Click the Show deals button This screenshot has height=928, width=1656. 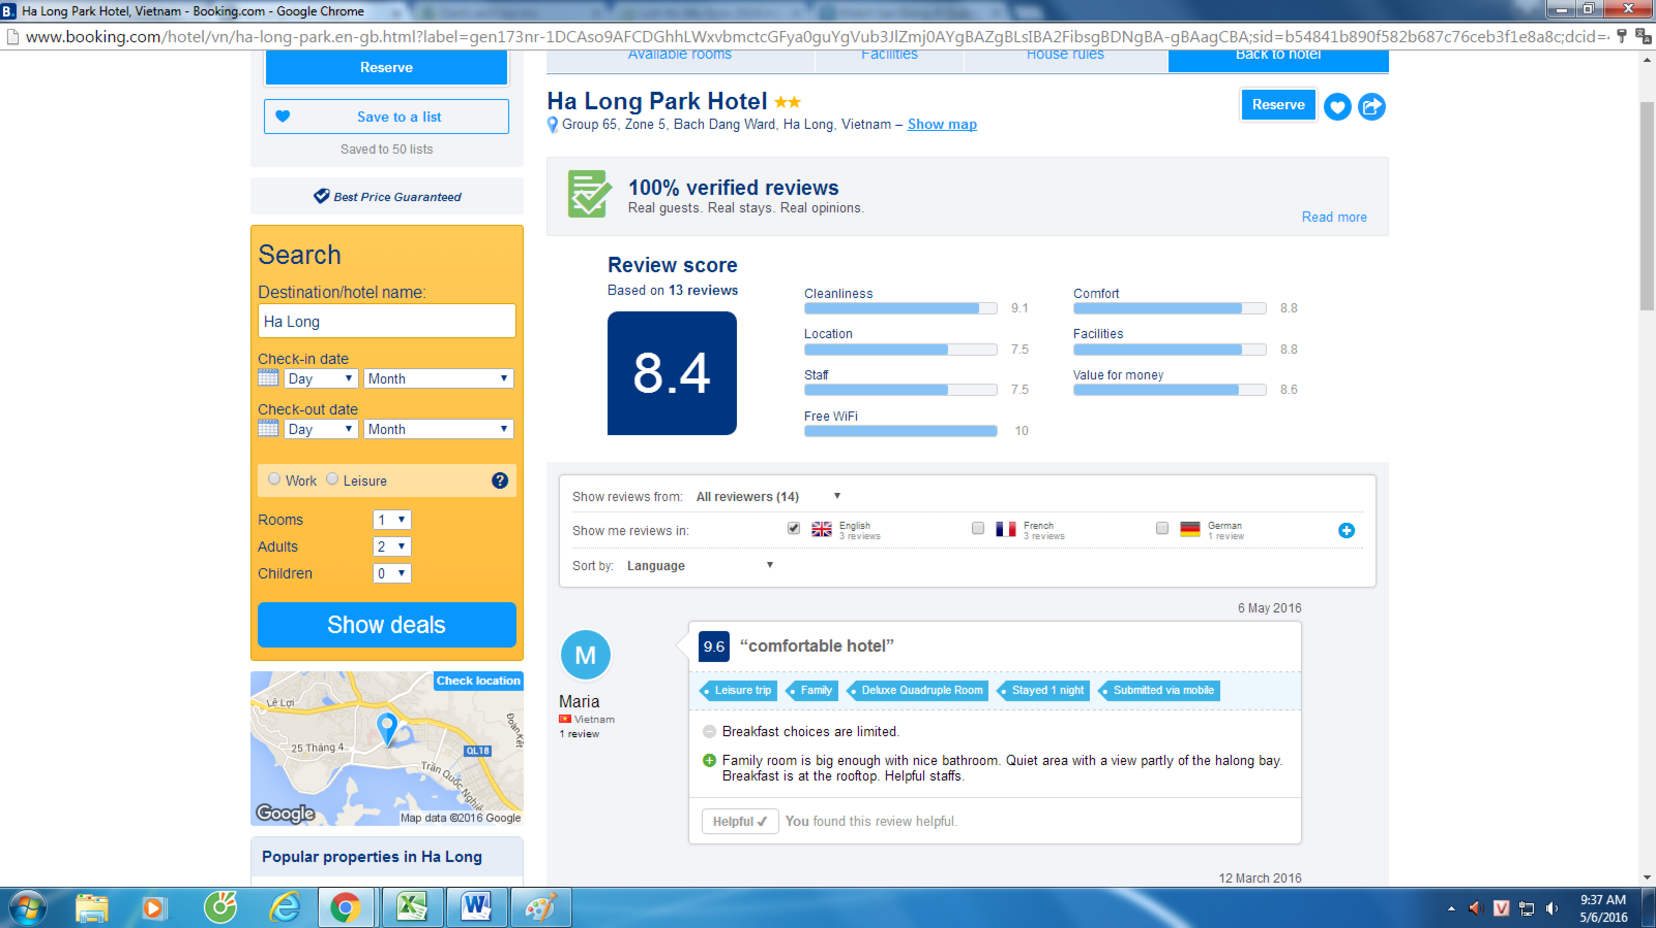[387, 624]
